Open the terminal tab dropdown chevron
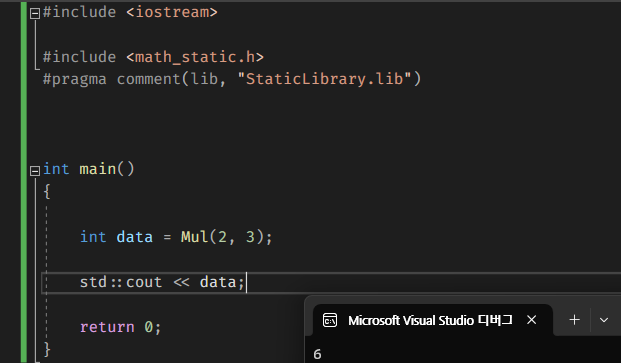 coord(604,320)
